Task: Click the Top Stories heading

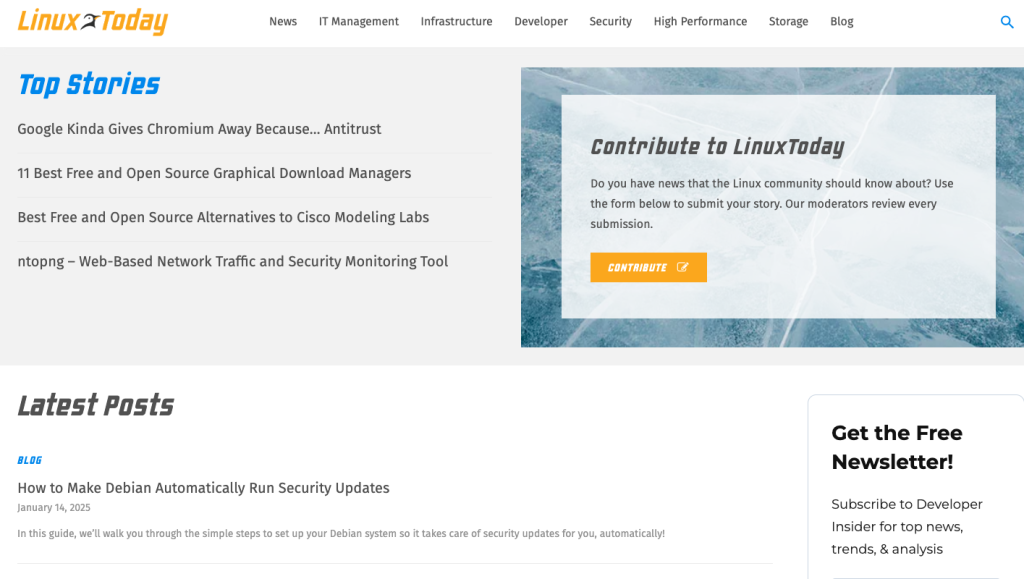Action: pyautogui.click(x=89, y=85)
